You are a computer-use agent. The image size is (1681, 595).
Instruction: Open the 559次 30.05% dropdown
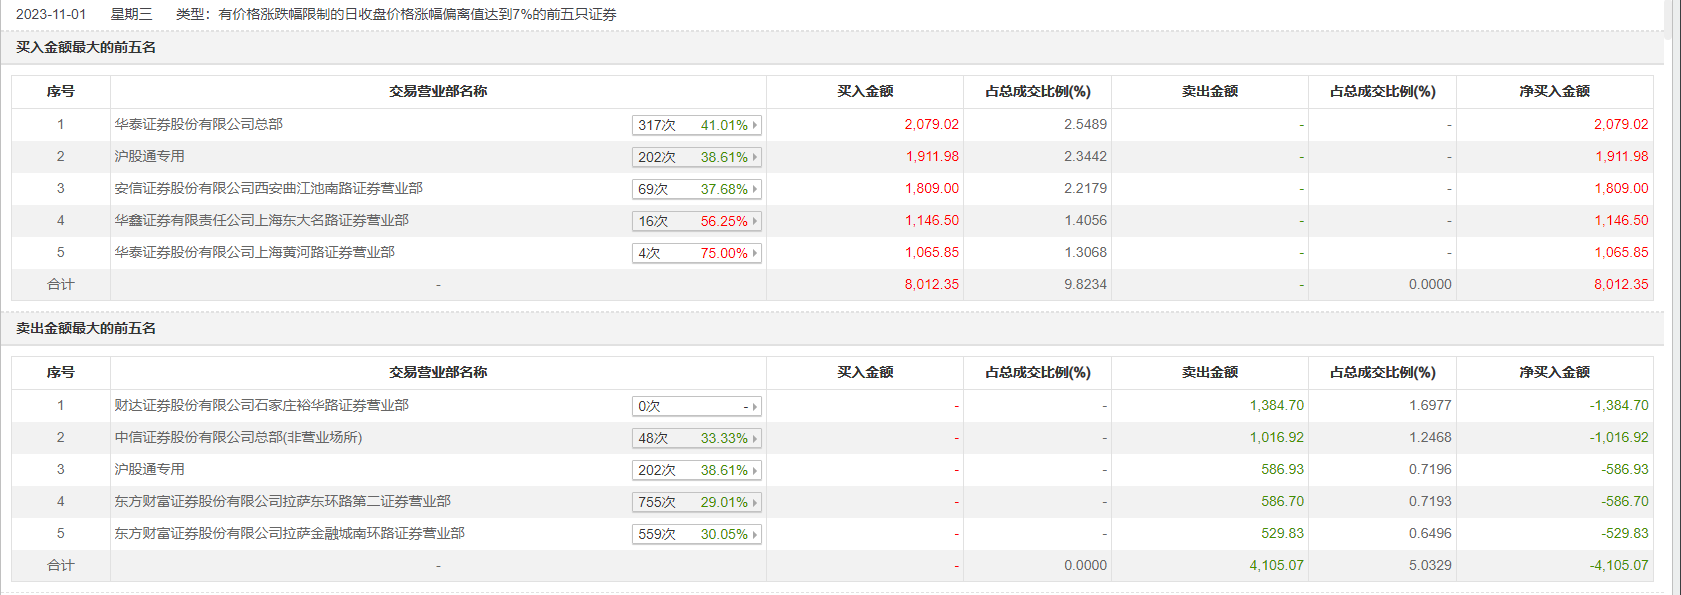(697, 534)
